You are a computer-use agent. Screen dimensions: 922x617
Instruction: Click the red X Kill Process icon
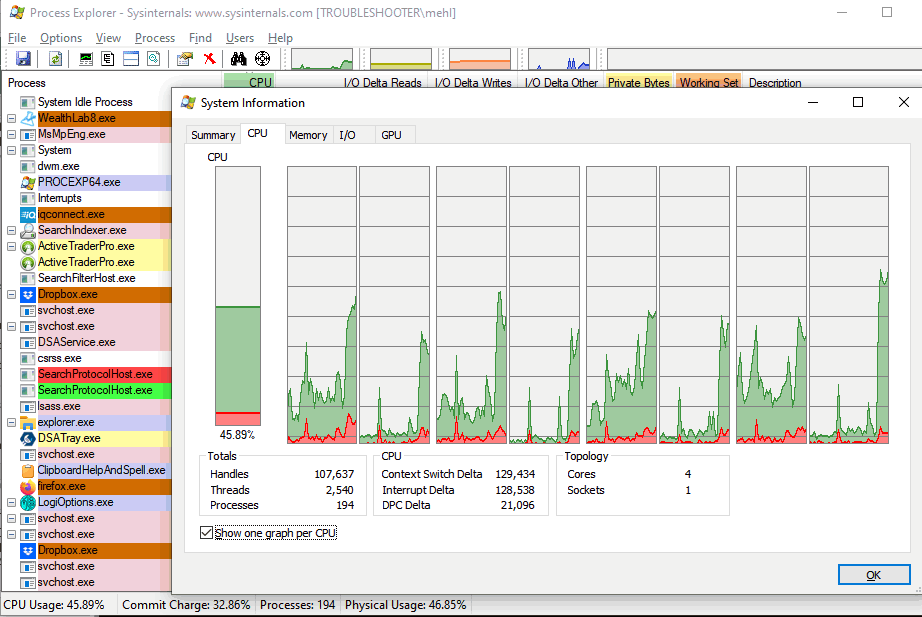tap(209, 59)
